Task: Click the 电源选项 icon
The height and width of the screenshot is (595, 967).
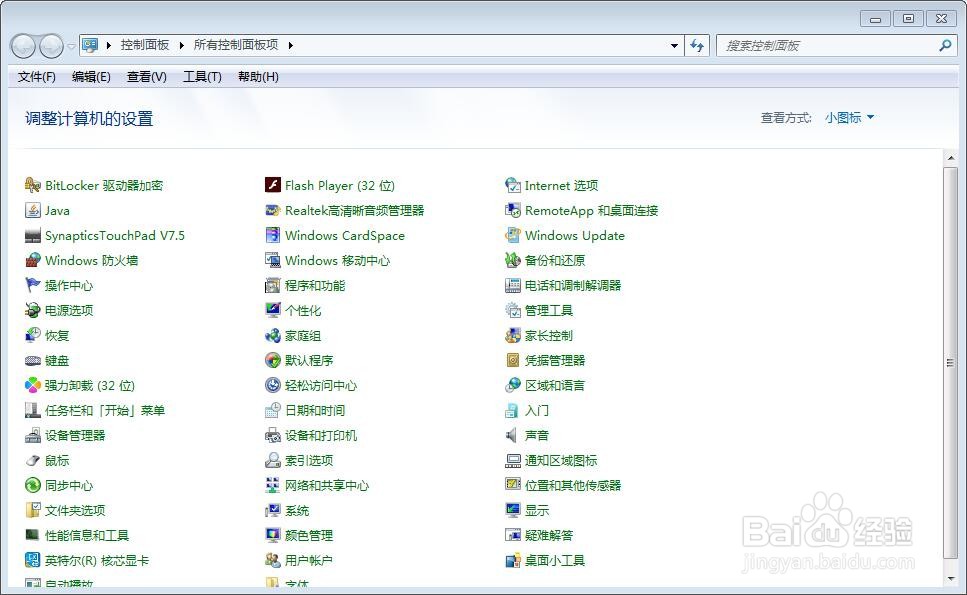Action: [33, 310]
